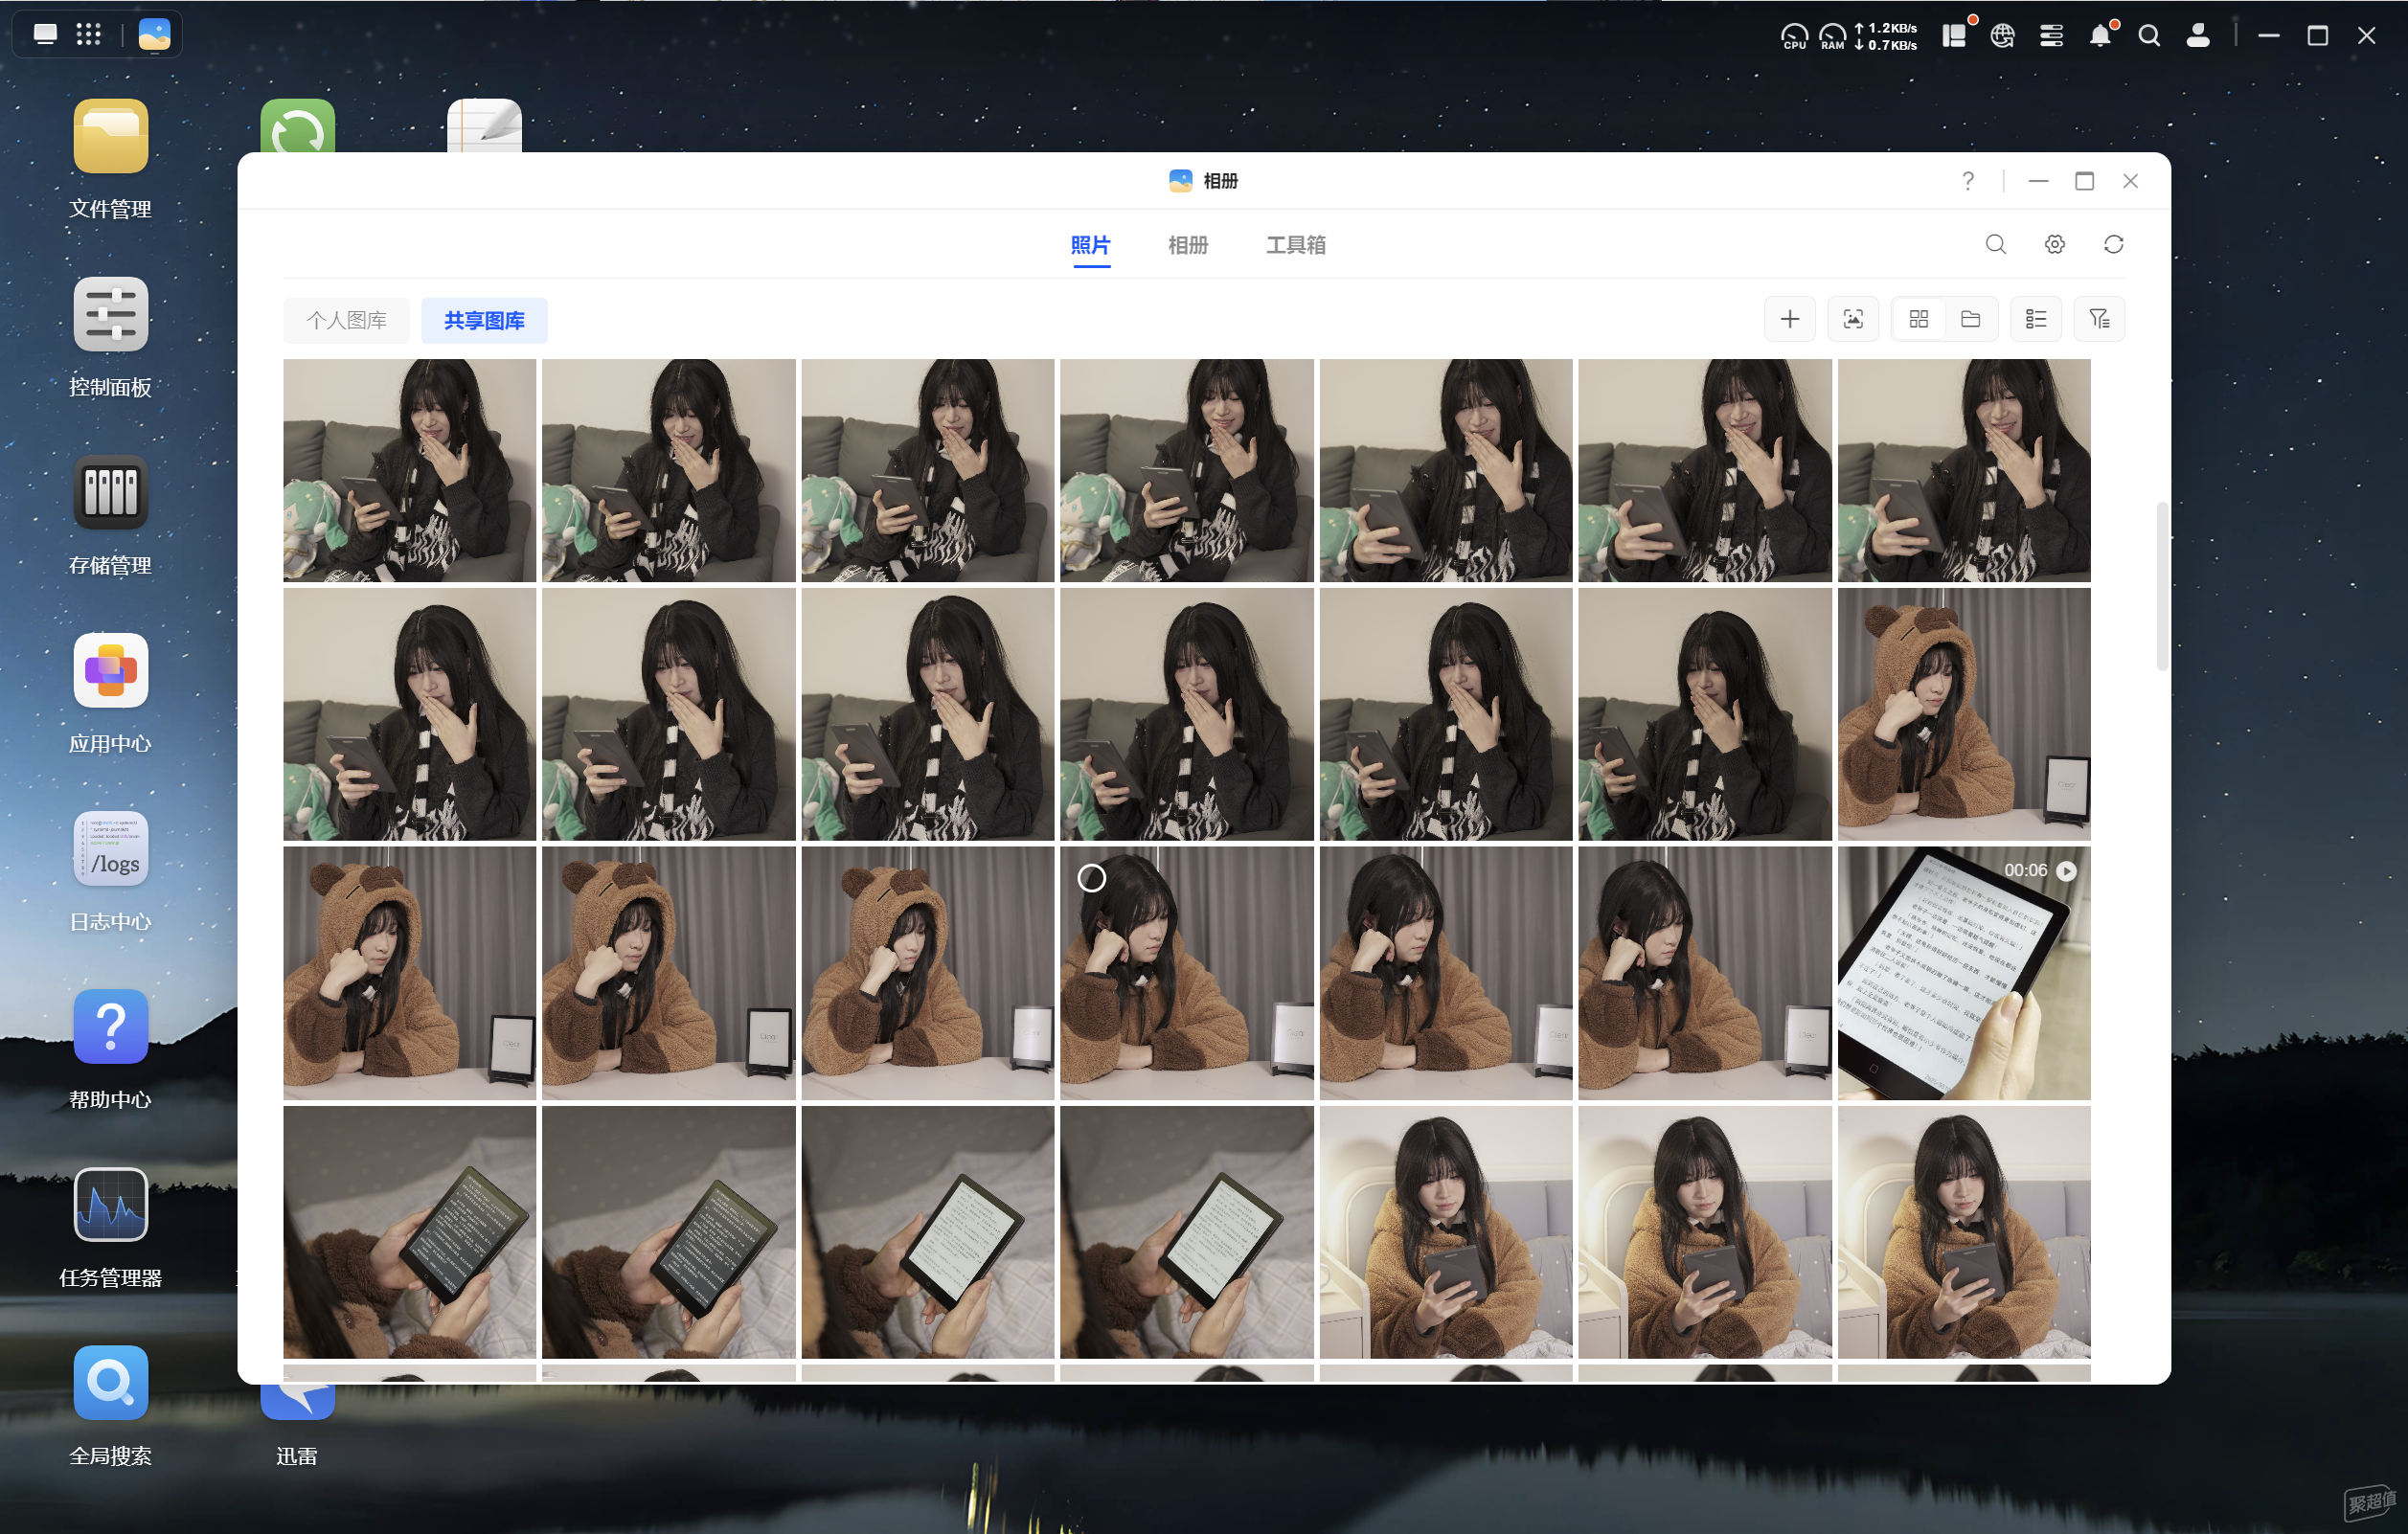Image resolution: width=2408 pixels, height=1534 pixels.
Task: Select the 个人图库 library
Action: 346,320
